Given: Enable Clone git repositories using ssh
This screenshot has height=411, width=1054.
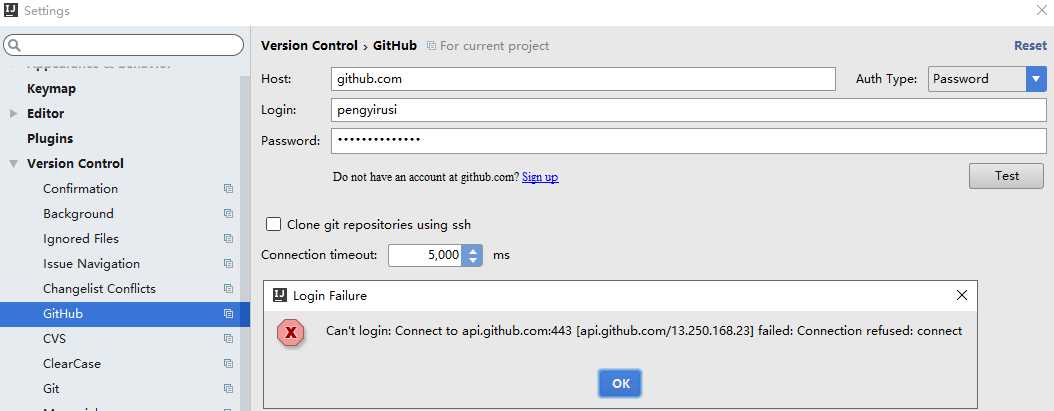Looking at the screenshot, I should coord(273,225).
